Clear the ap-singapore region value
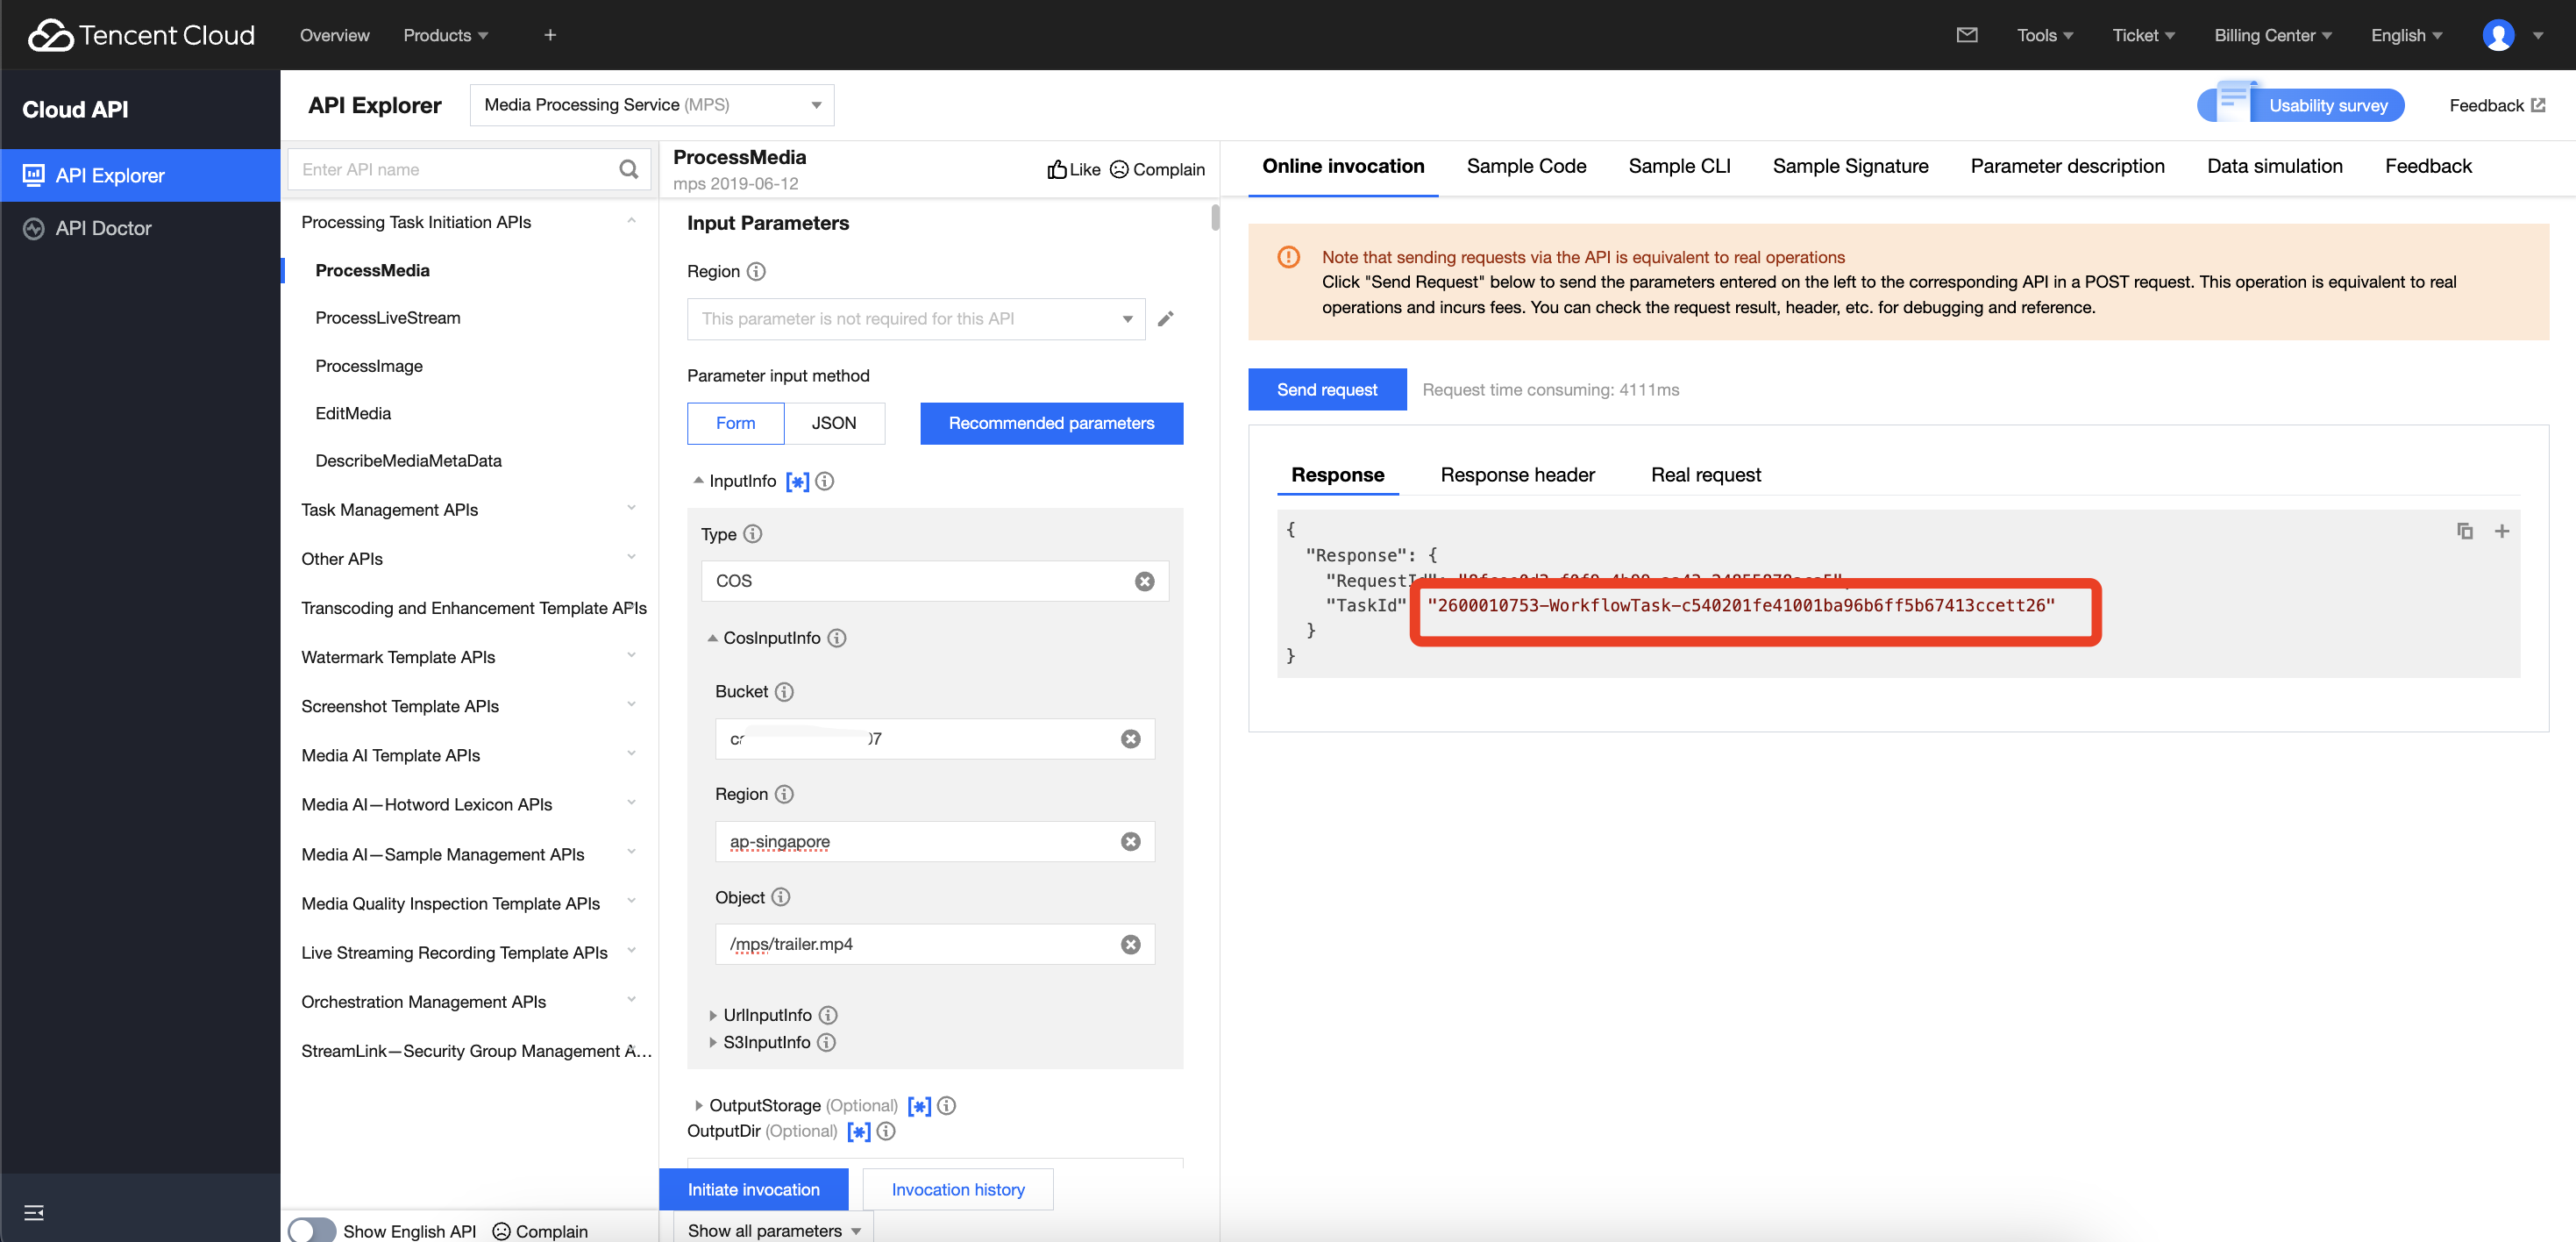Viewport: 2576px width, 1242px height. (1130, 842)
